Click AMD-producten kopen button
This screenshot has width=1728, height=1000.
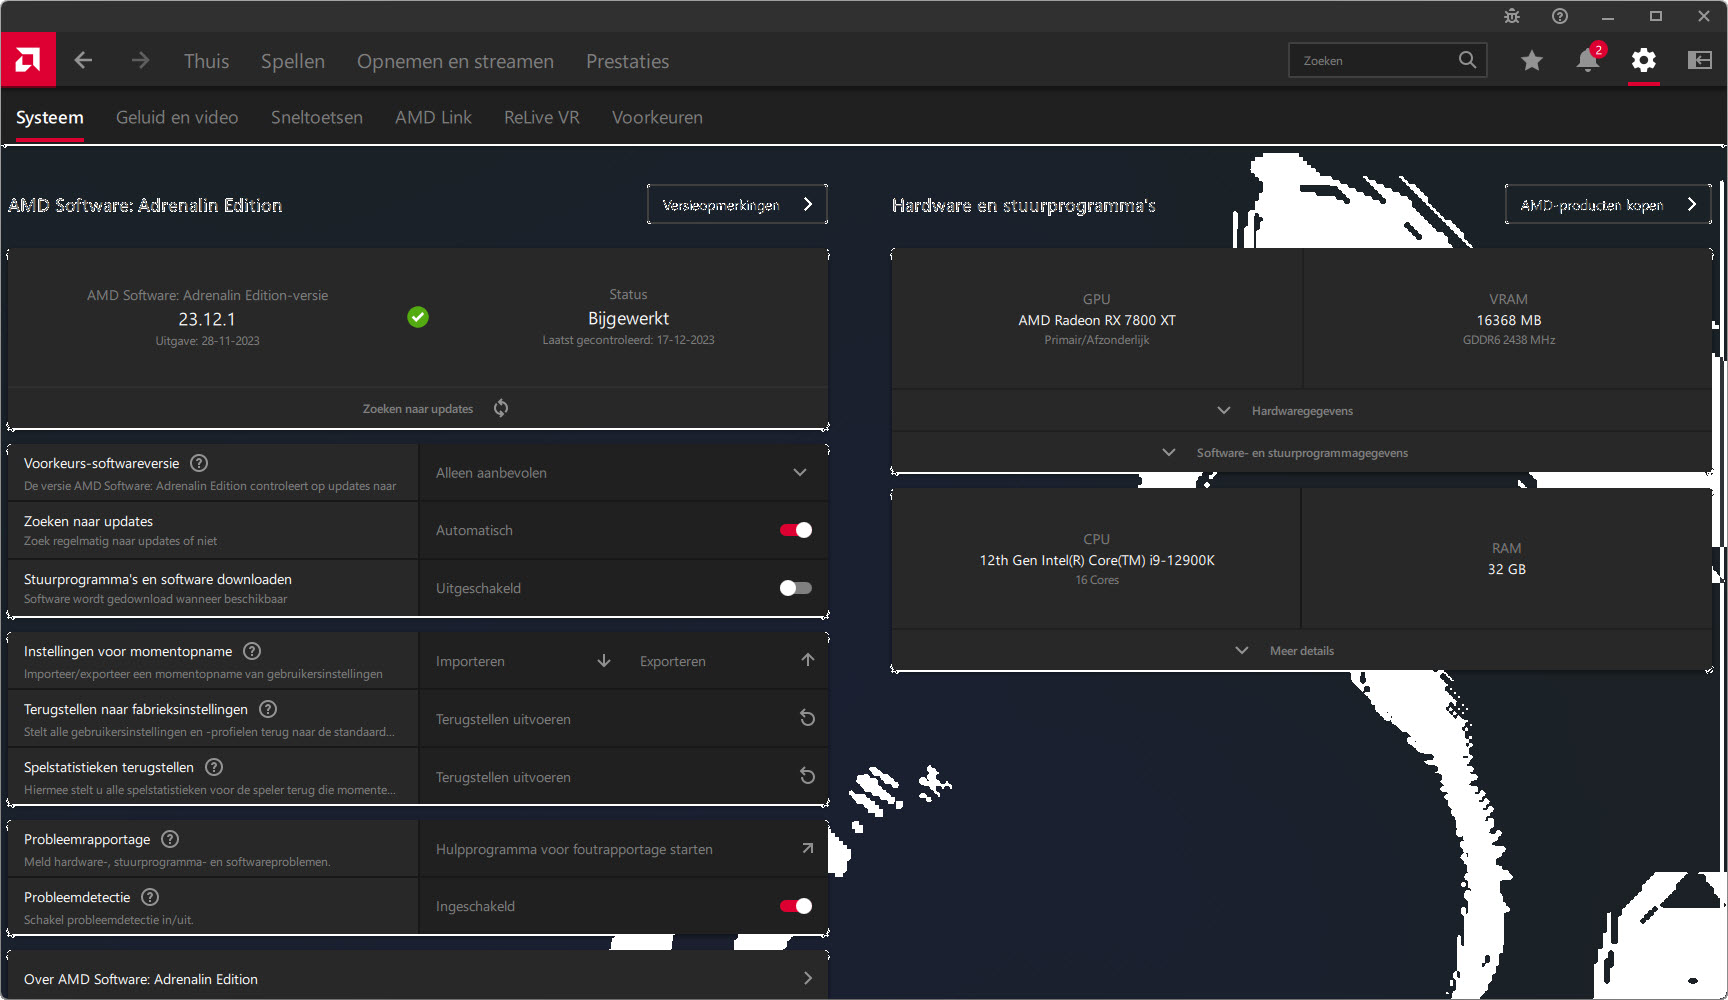coord(1608,204)
